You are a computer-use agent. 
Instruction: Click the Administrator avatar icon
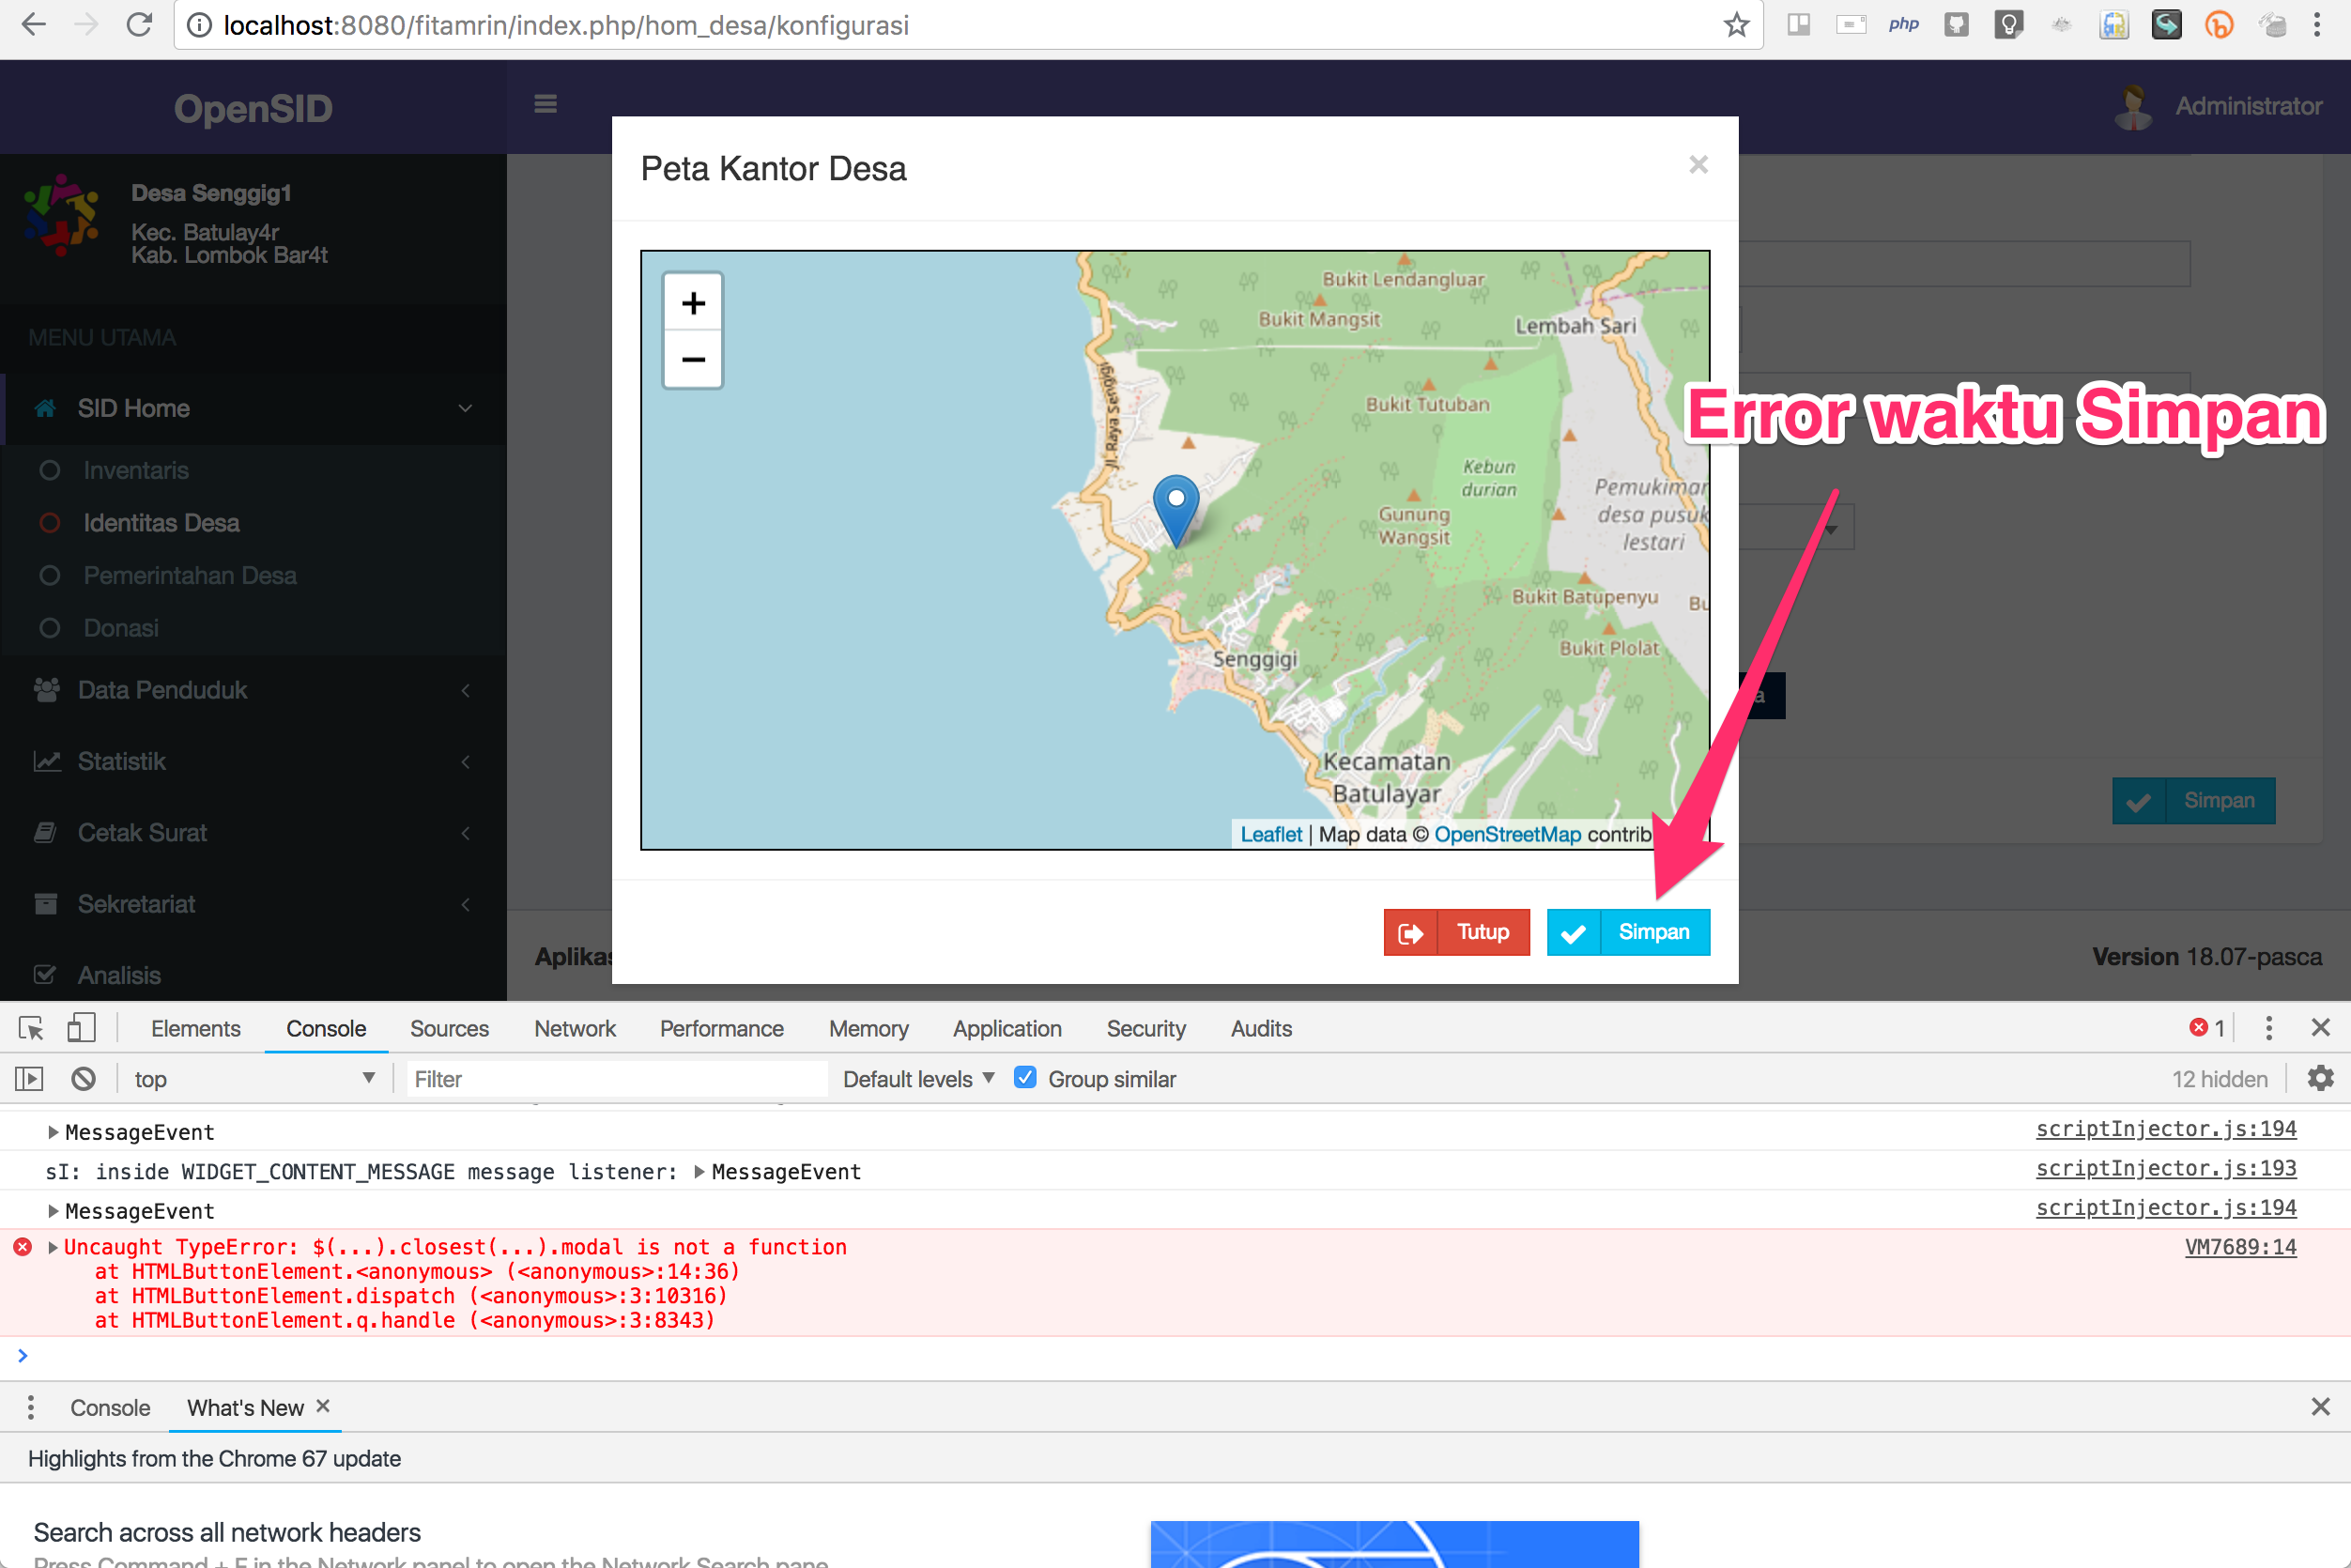(x=2132, y=106)
